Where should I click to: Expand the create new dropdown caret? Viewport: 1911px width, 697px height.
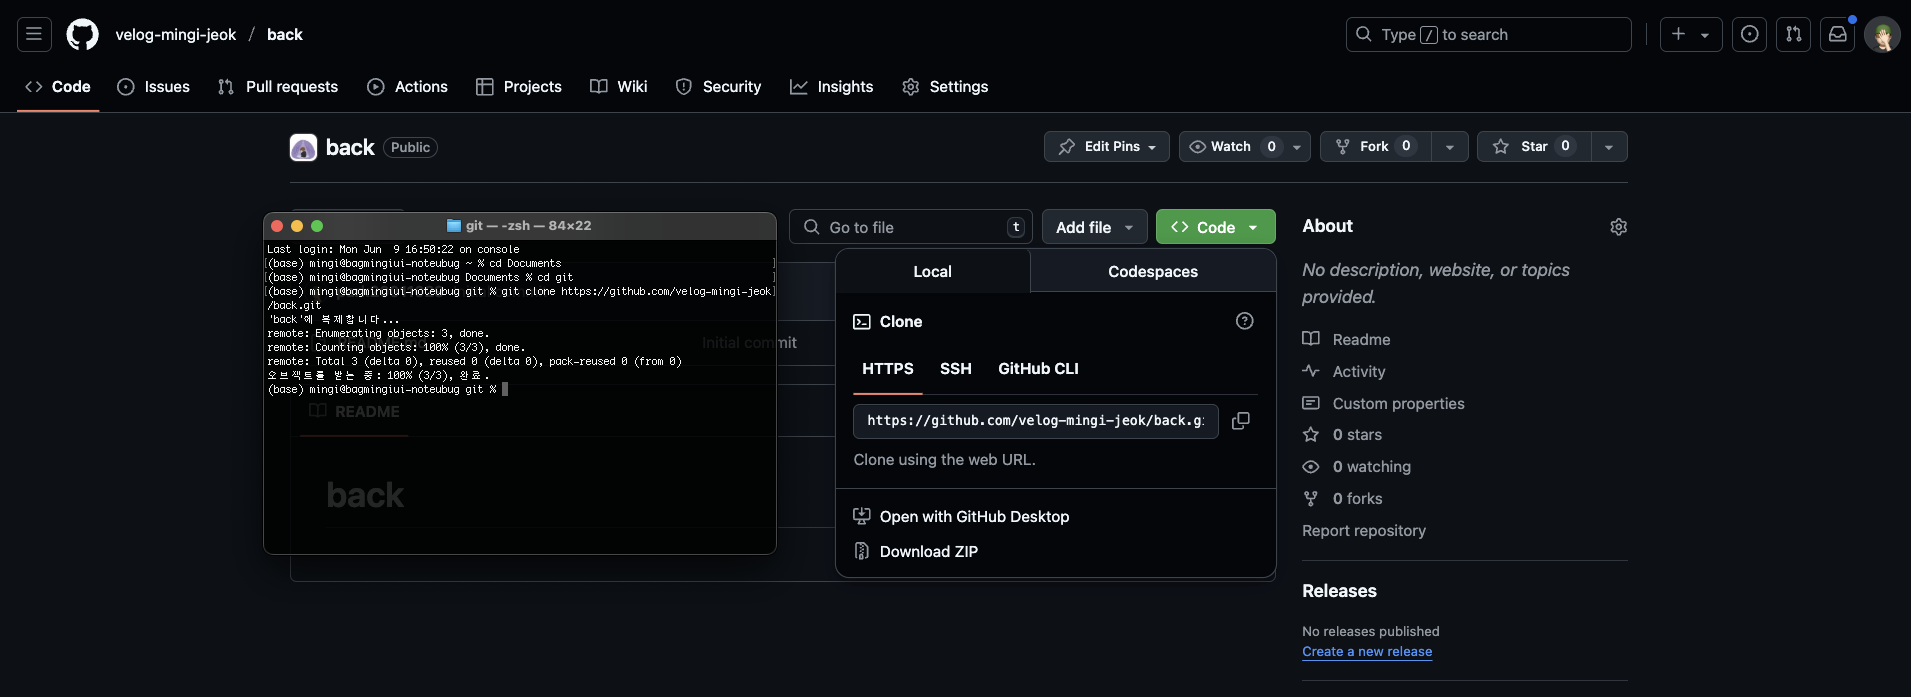point(1706,35)
